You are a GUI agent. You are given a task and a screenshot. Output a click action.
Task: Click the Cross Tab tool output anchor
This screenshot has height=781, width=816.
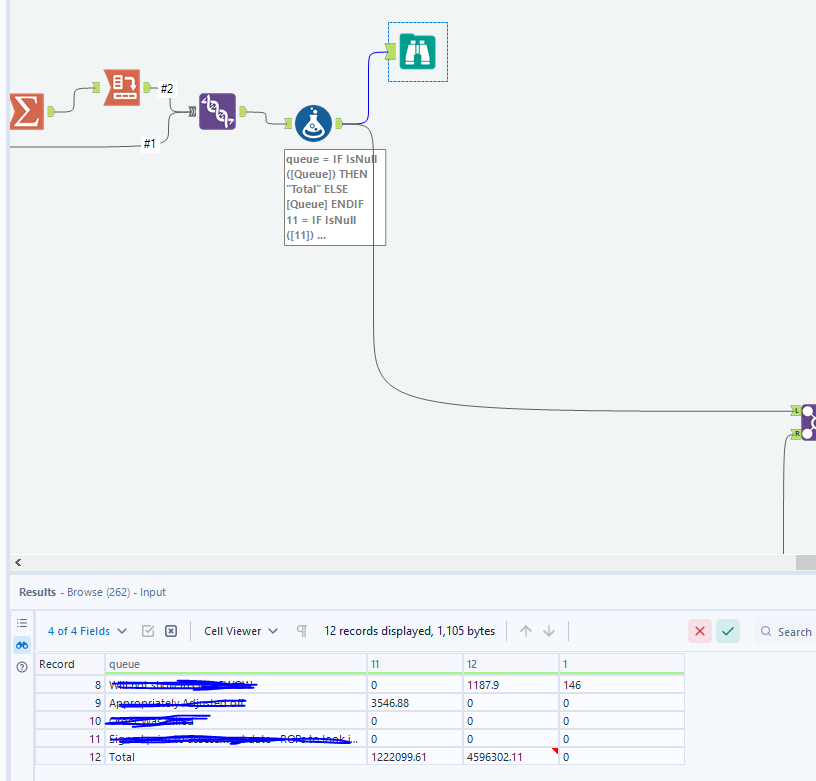pos(147,87)
